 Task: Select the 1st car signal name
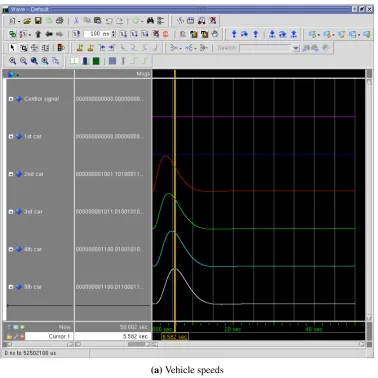click(33, 136)
